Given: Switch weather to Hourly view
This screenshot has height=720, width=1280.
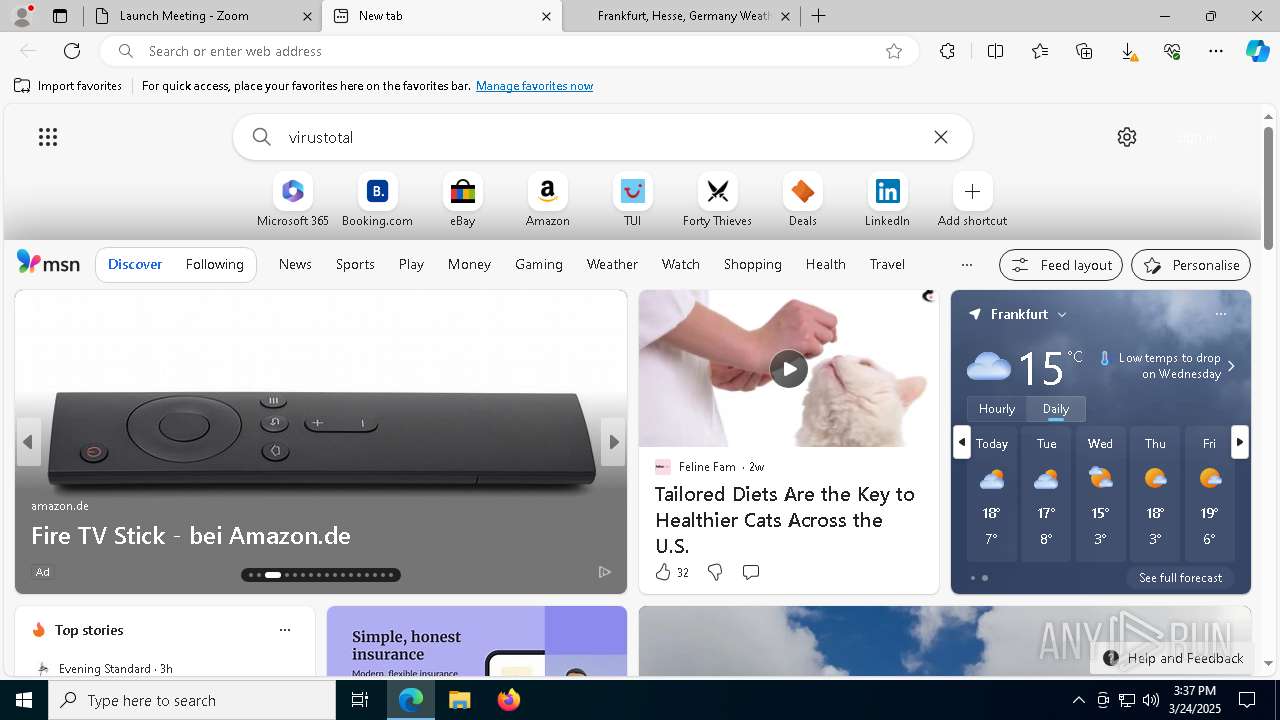Looking at the screenshot, I should 996,409.
